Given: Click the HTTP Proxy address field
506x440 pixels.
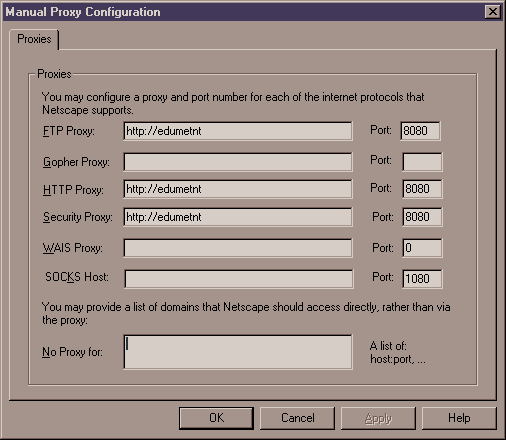Looking at the screenshot, I should click(x=238, y=189).
